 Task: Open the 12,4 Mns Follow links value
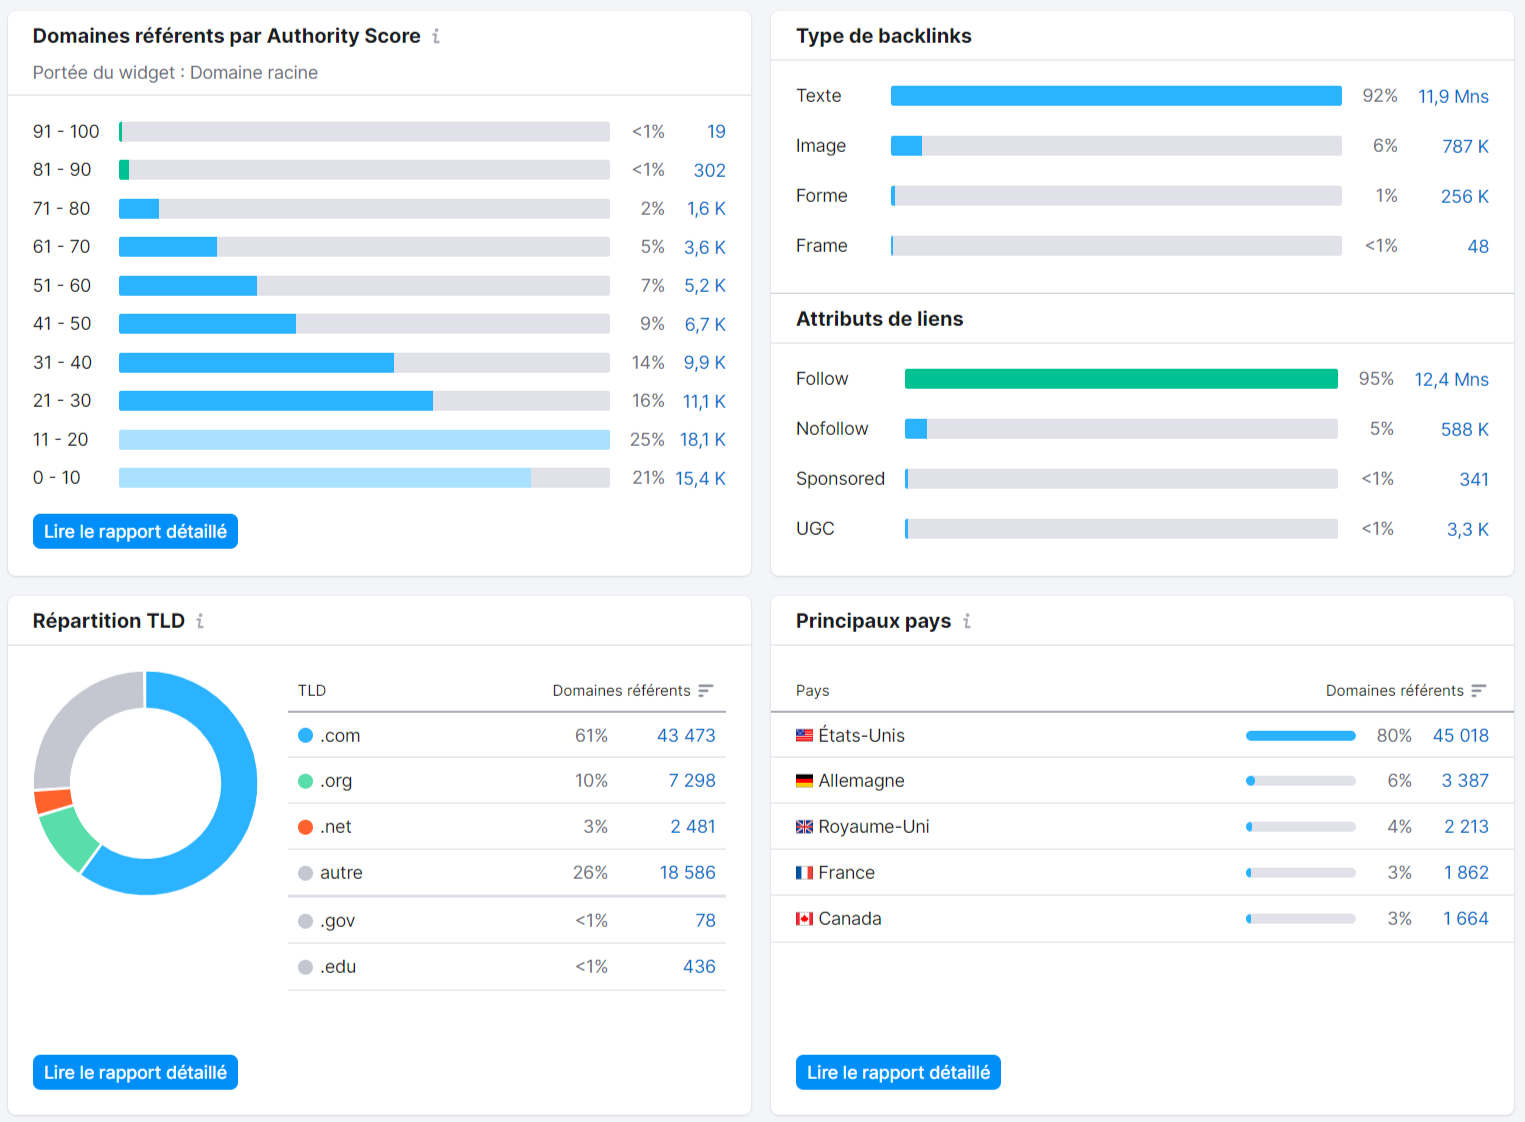(1451, 379)
